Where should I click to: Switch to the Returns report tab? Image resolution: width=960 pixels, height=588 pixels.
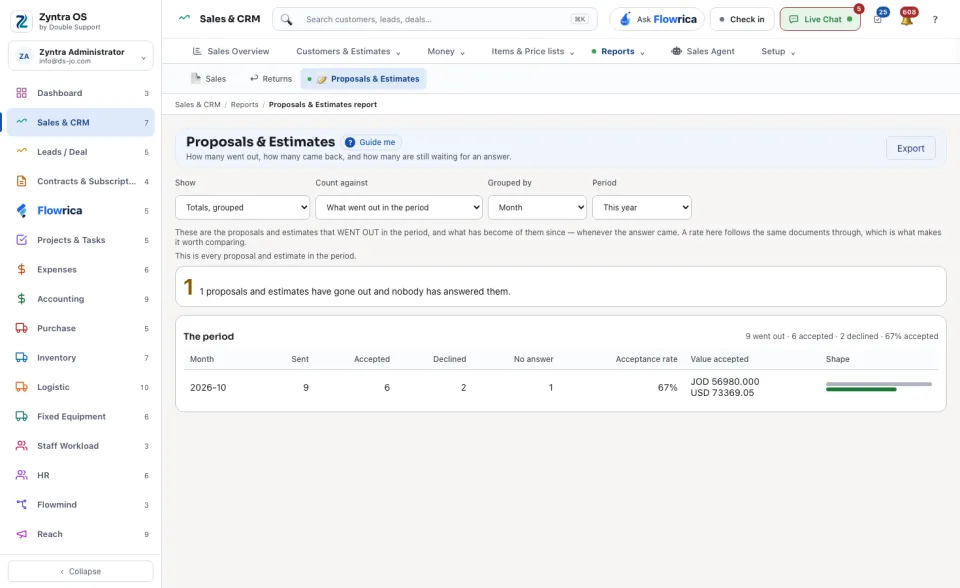(x=271, y=79)
